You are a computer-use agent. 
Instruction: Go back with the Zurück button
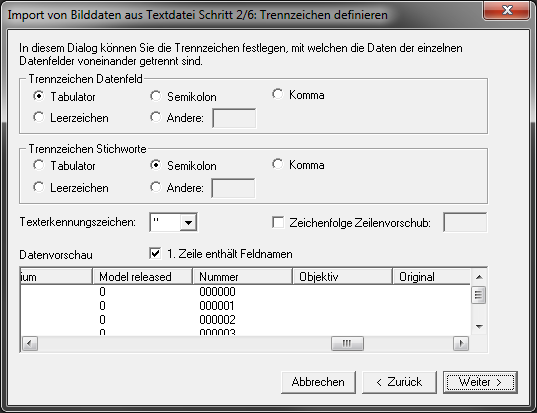coord(399,382)
